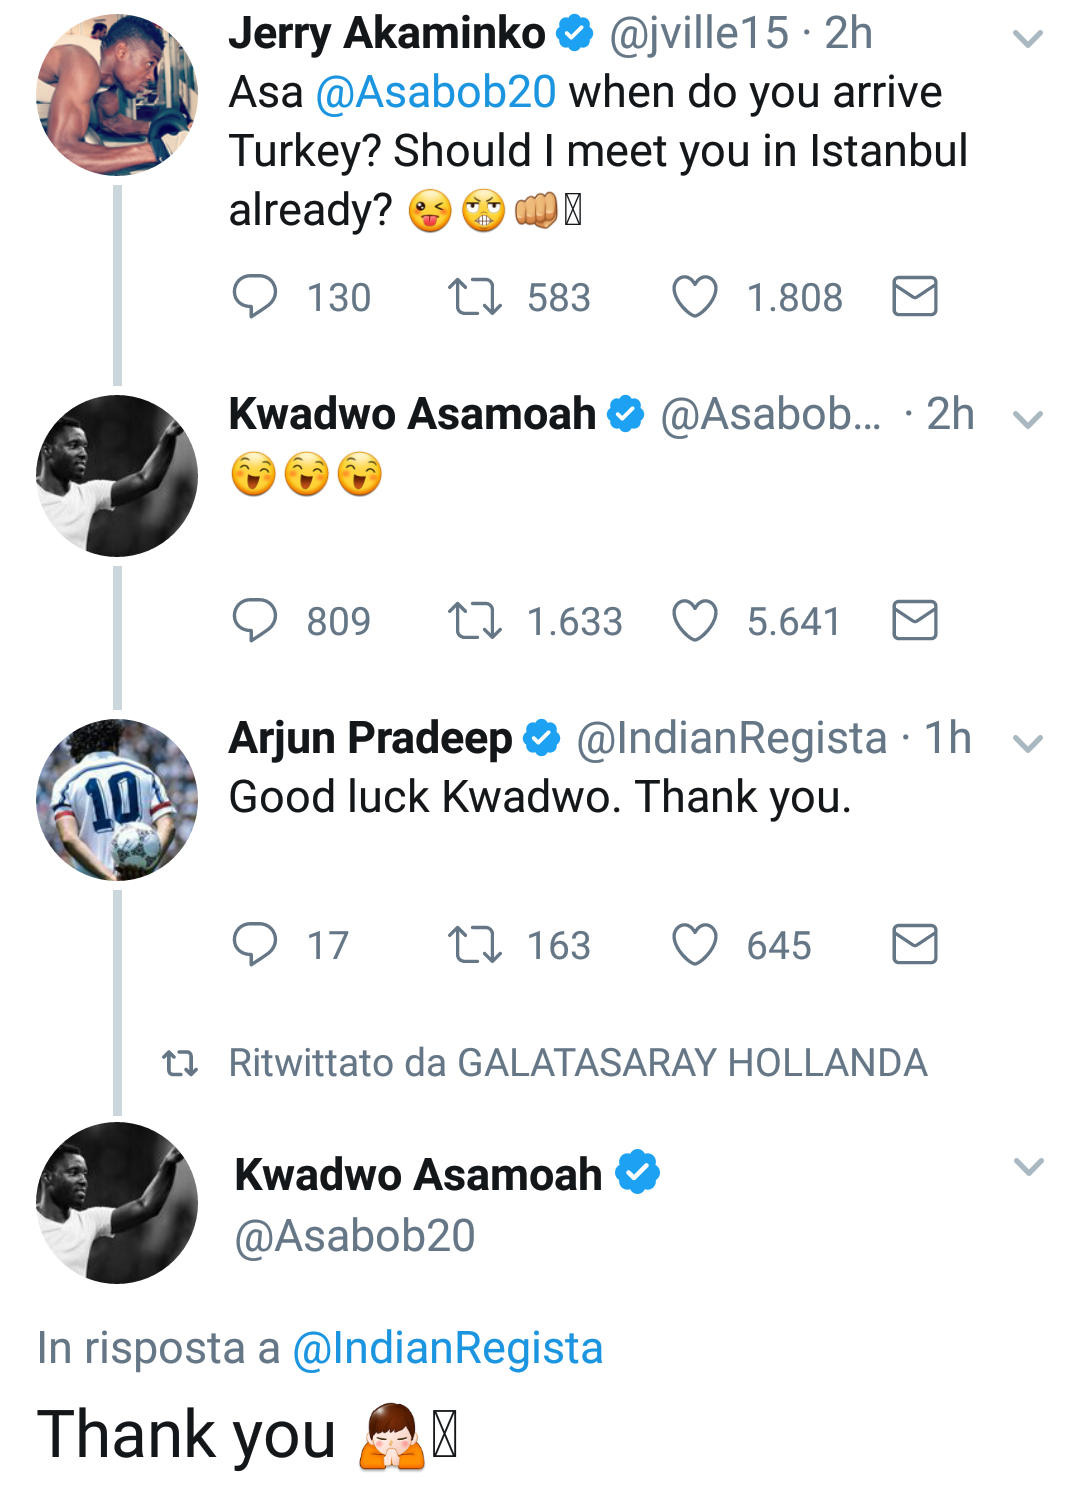Send Arjun Pradeep's tweet via direct message

click(914, 945)
